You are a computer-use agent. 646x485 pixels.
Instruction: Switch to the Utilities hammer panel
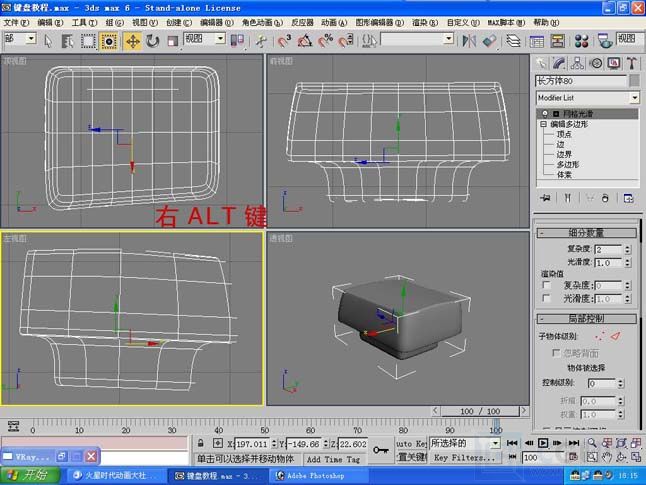(x=632, y=63)
